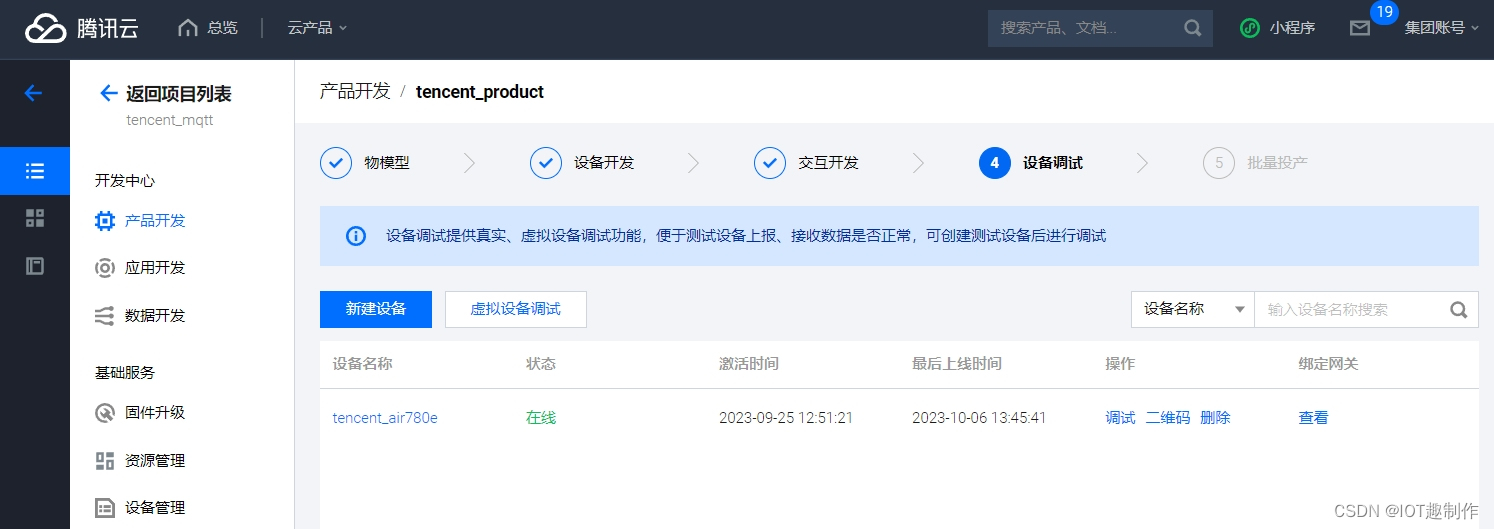The height and width of the screenshot is (529, 1494).
Task: Expand the 集团账号 account dropdown
Action: (x=1441, y=28)
